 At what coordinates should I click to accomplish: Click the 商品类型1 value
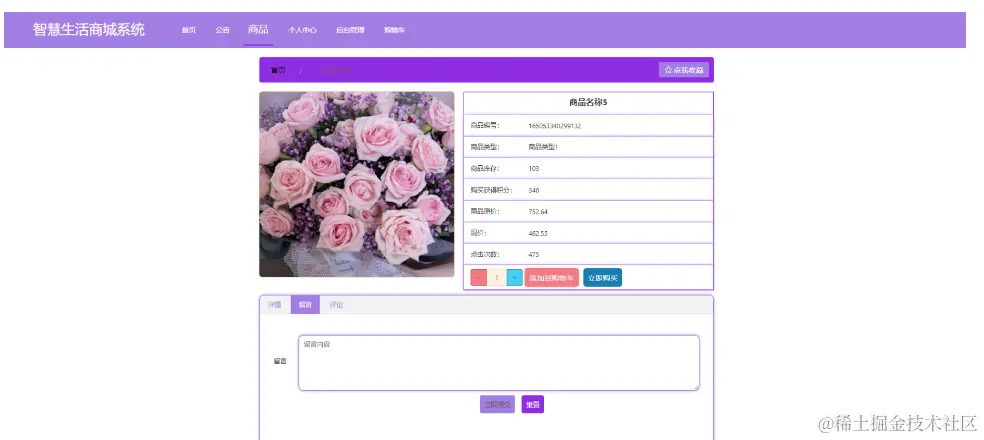pyautogui.click(x=543, y=147)
